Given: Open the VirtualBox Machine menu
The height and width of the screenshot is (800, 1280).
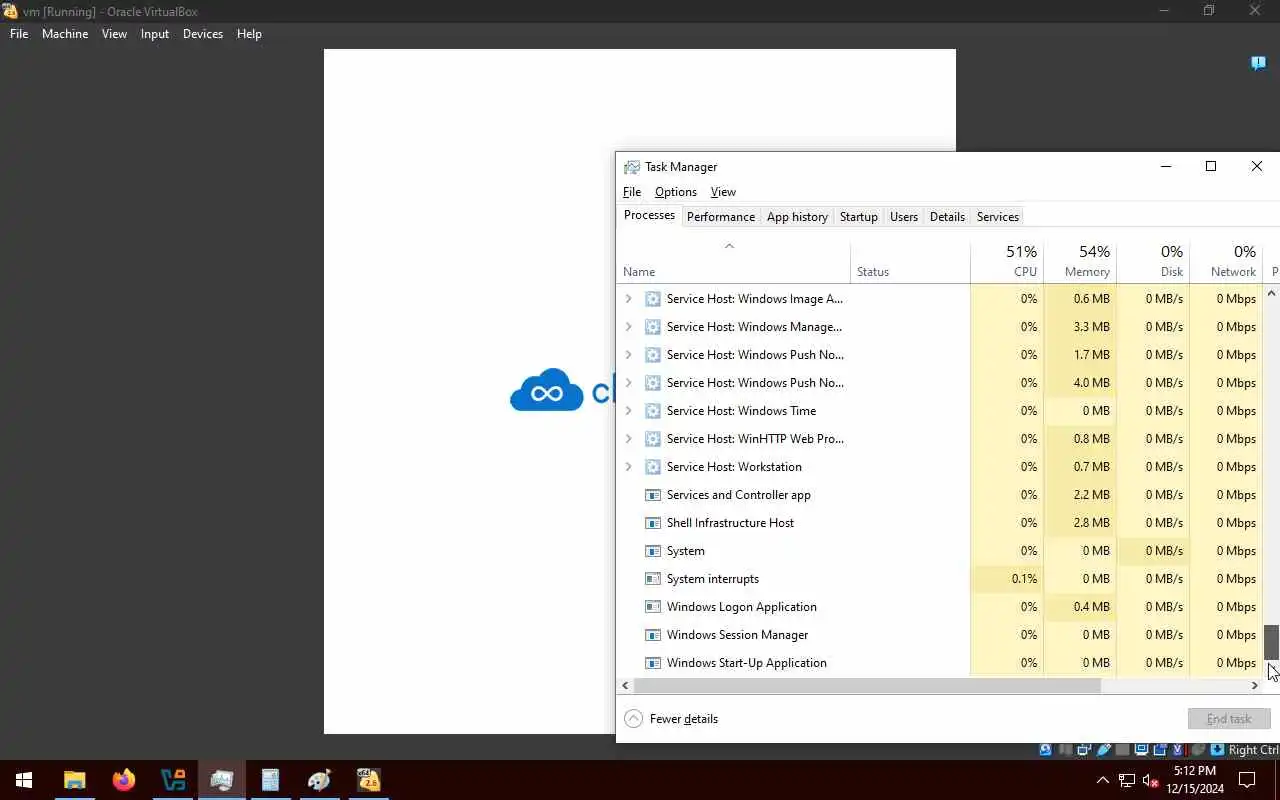Looking at the screenshot, I should click(x=65, y=34).
